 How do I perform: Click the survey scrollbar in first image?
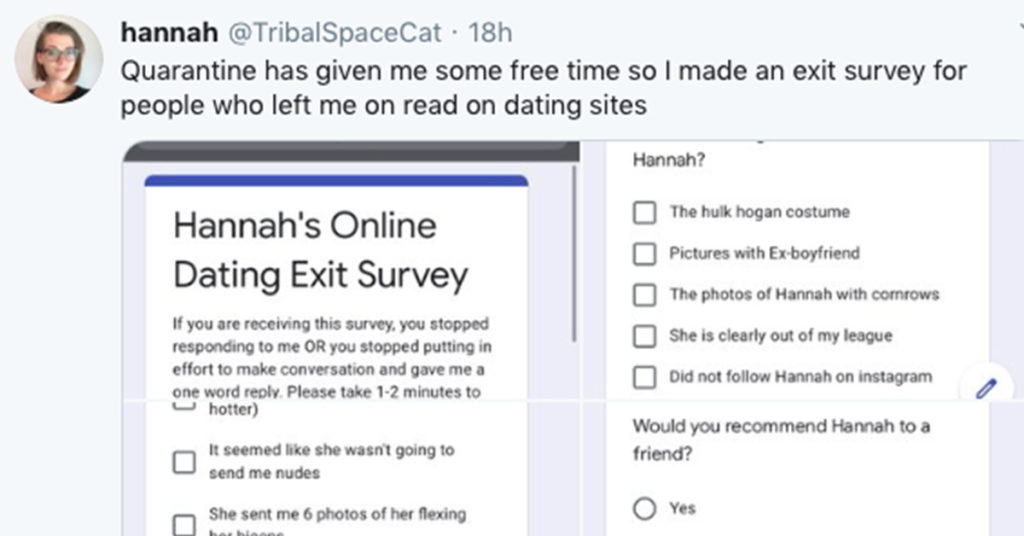pyautogui.click(x=575, y=253)
